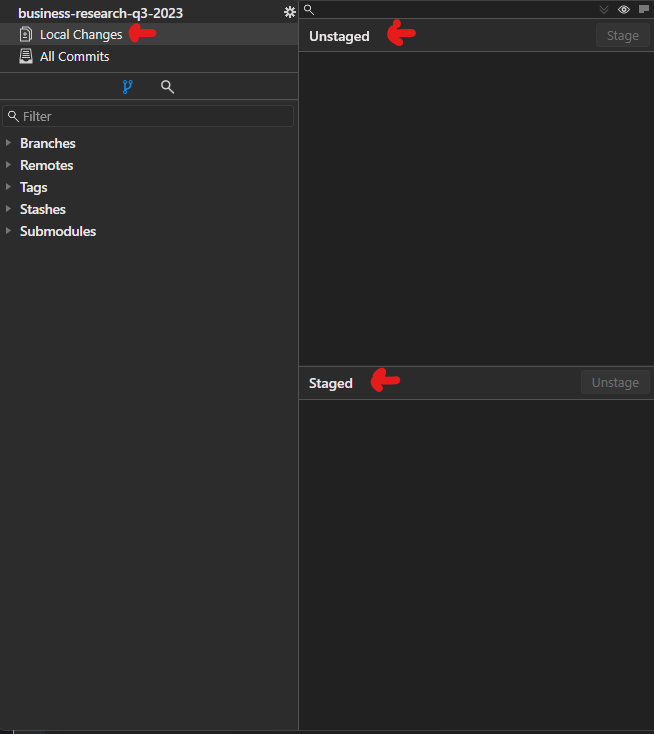Open sidebar search magnifier tab

168,87
